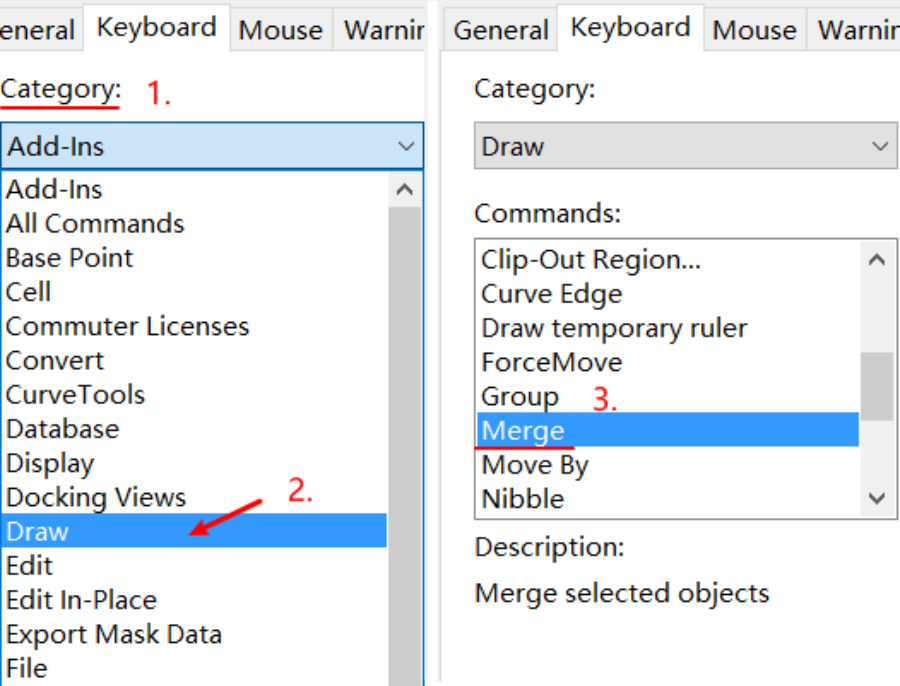Select the Curve Edge command
This screenshot has height=686, width=900.
coord(551,294)
